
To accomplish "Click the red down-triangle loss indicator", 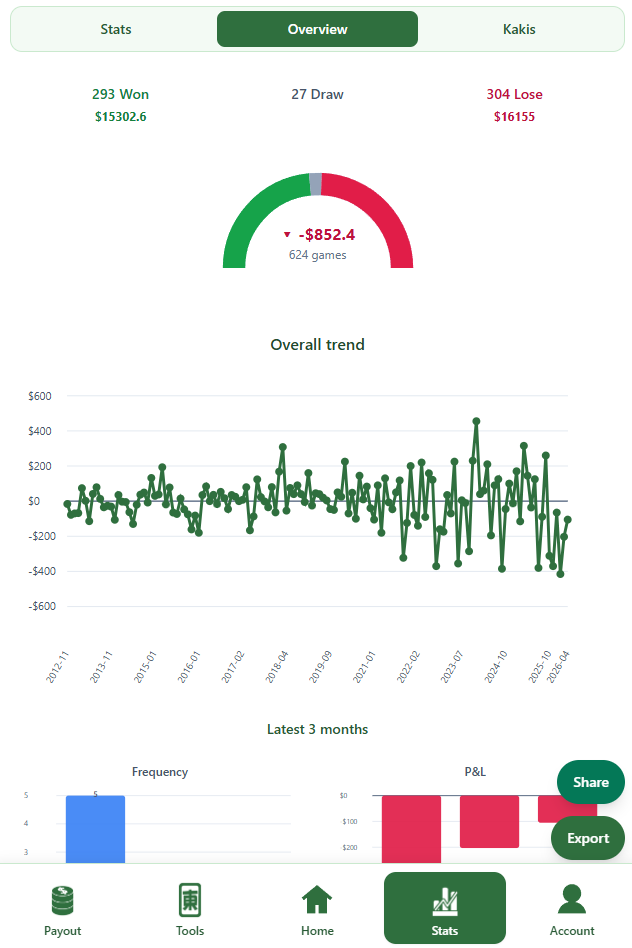I will coord(287,235).
